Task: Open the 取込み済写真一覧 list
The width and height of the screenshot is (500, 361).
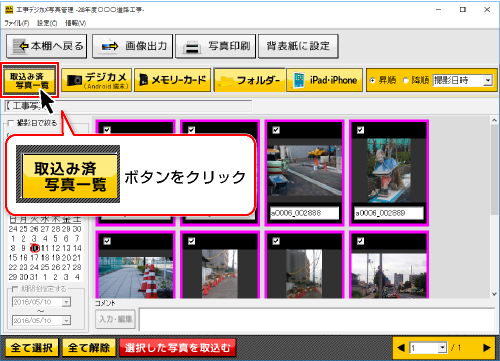Action: (x=29, y=80)
